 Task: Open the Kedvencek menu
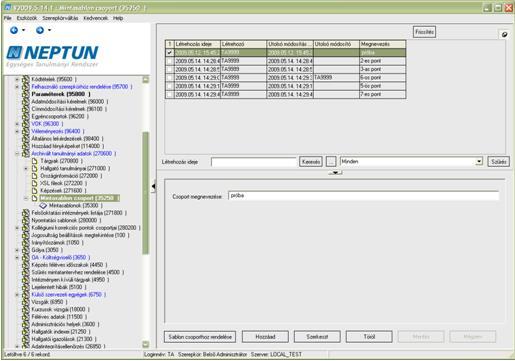(96, 18)
